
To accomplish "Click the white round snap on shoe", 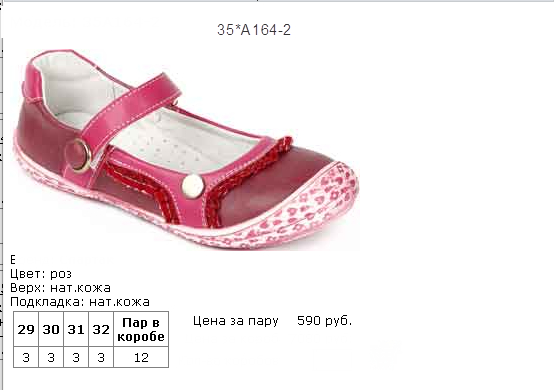I will [x=193, y=186].
